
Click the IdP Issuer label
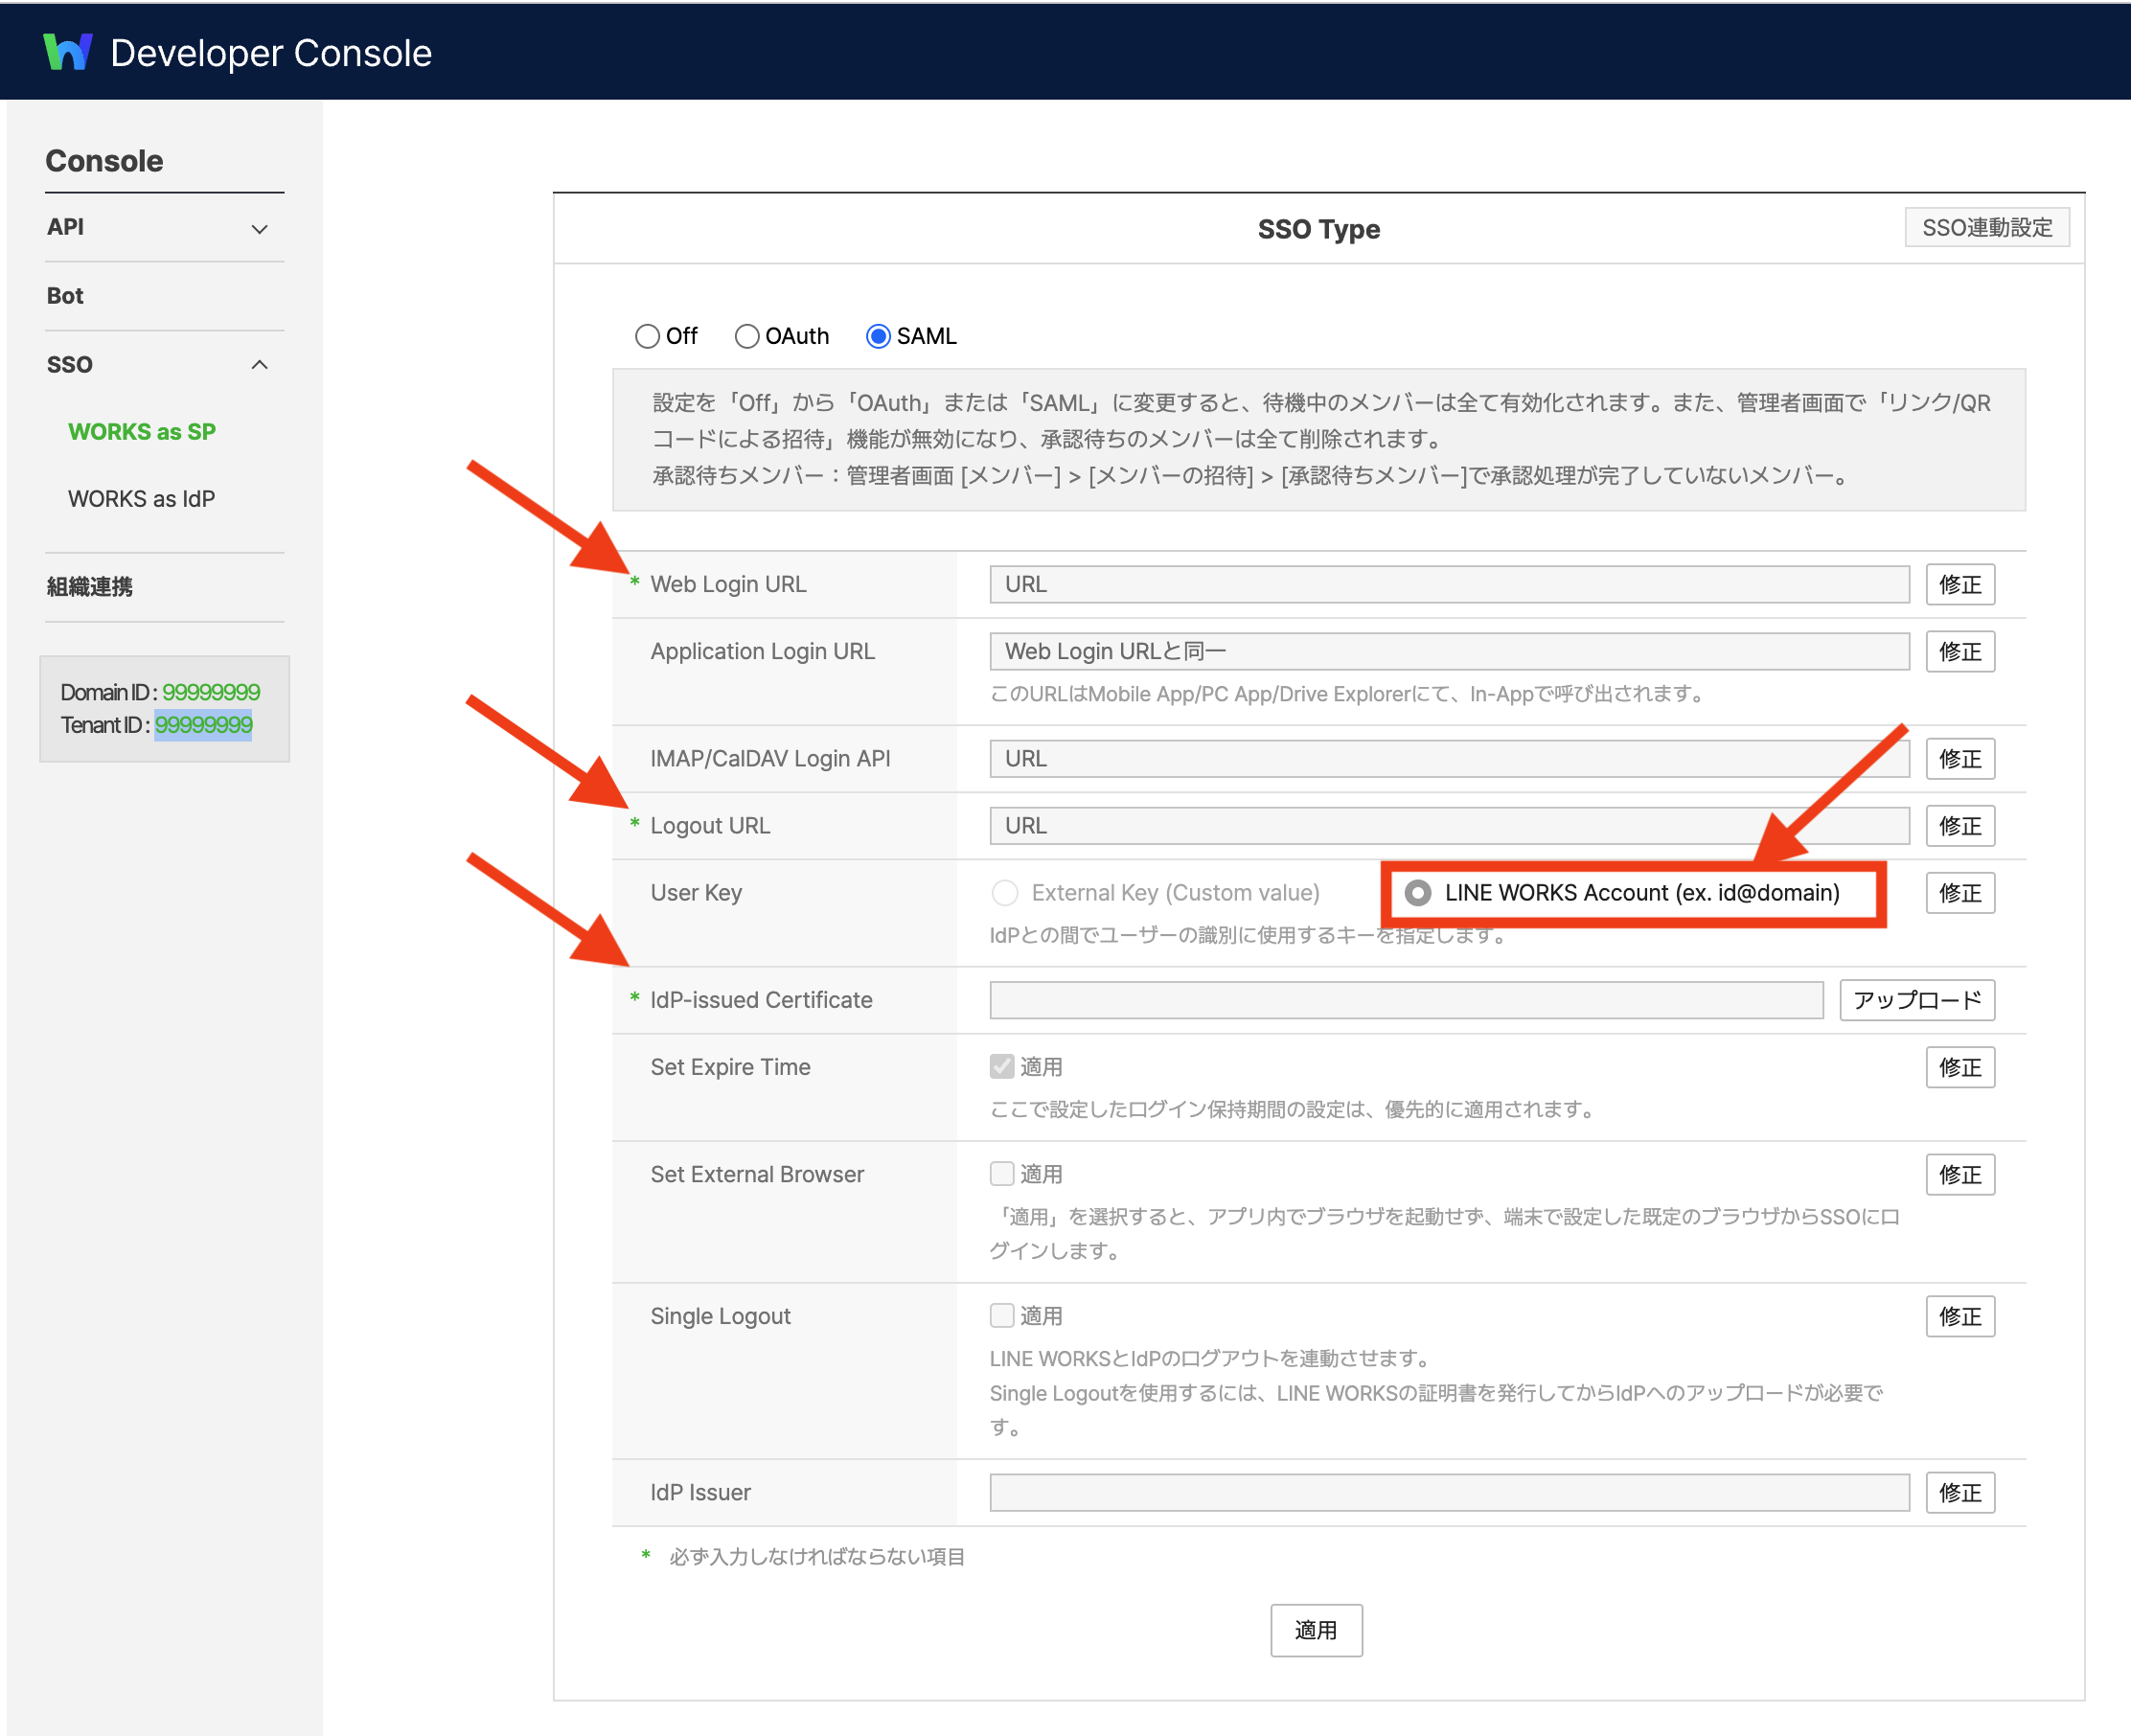click(700, 1493)
